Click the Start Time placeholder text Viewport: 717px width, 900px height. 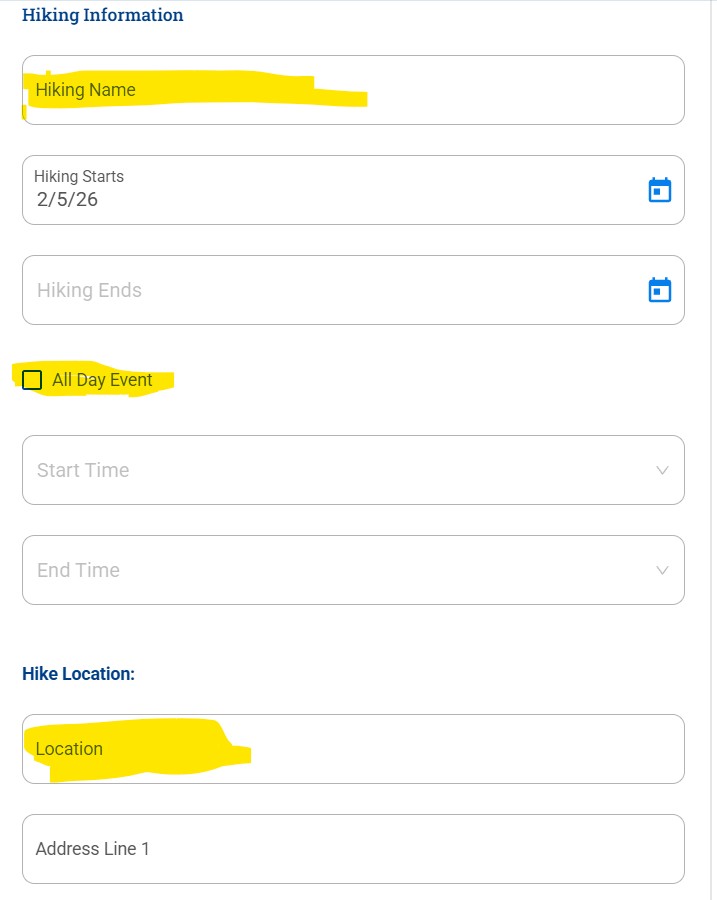coord(83,470)
